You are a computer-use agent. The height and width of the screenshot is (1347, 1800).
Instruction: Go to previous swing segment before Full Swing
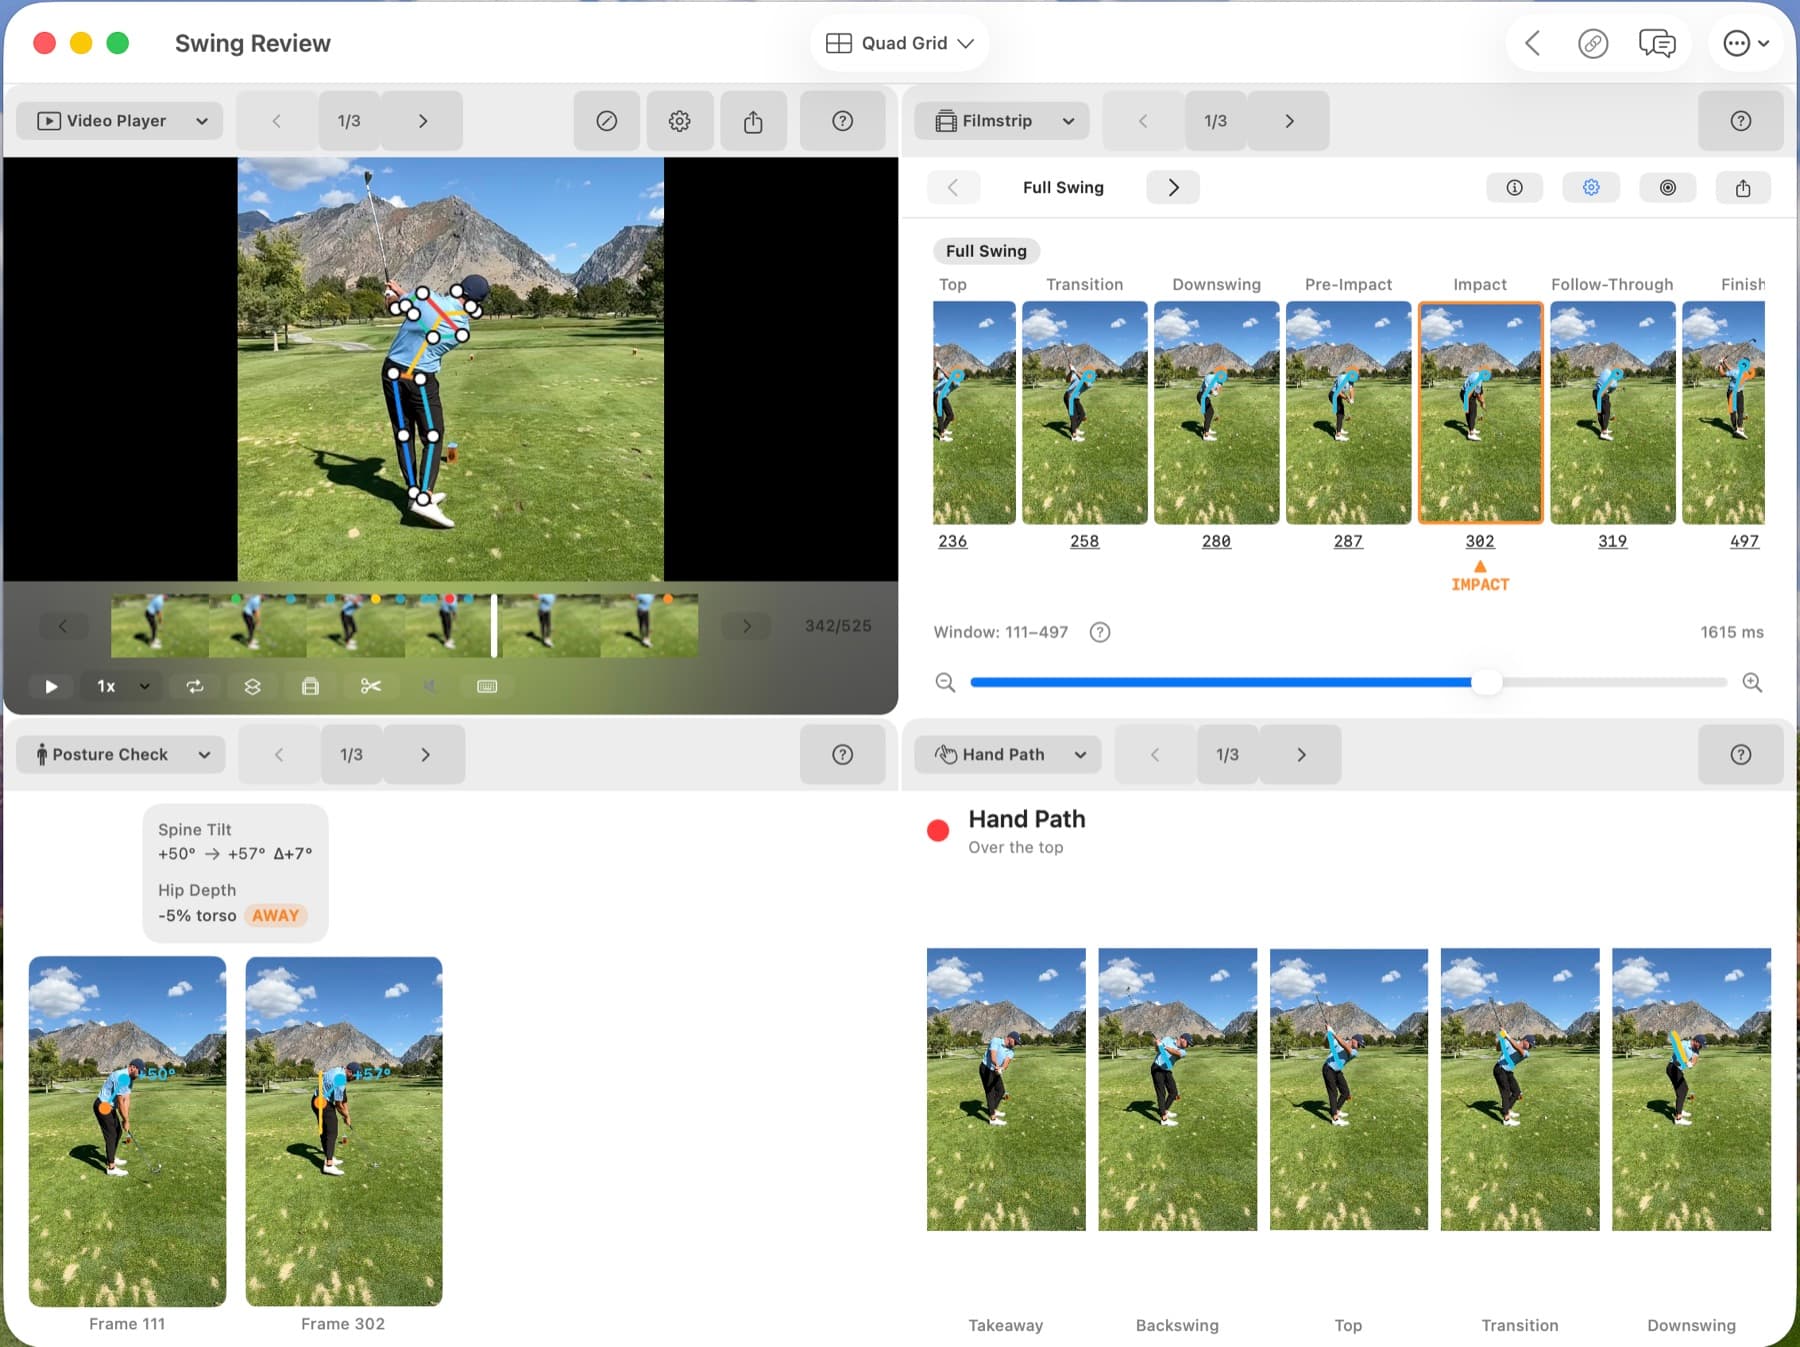pyautogui.click(x=953, y=187)
